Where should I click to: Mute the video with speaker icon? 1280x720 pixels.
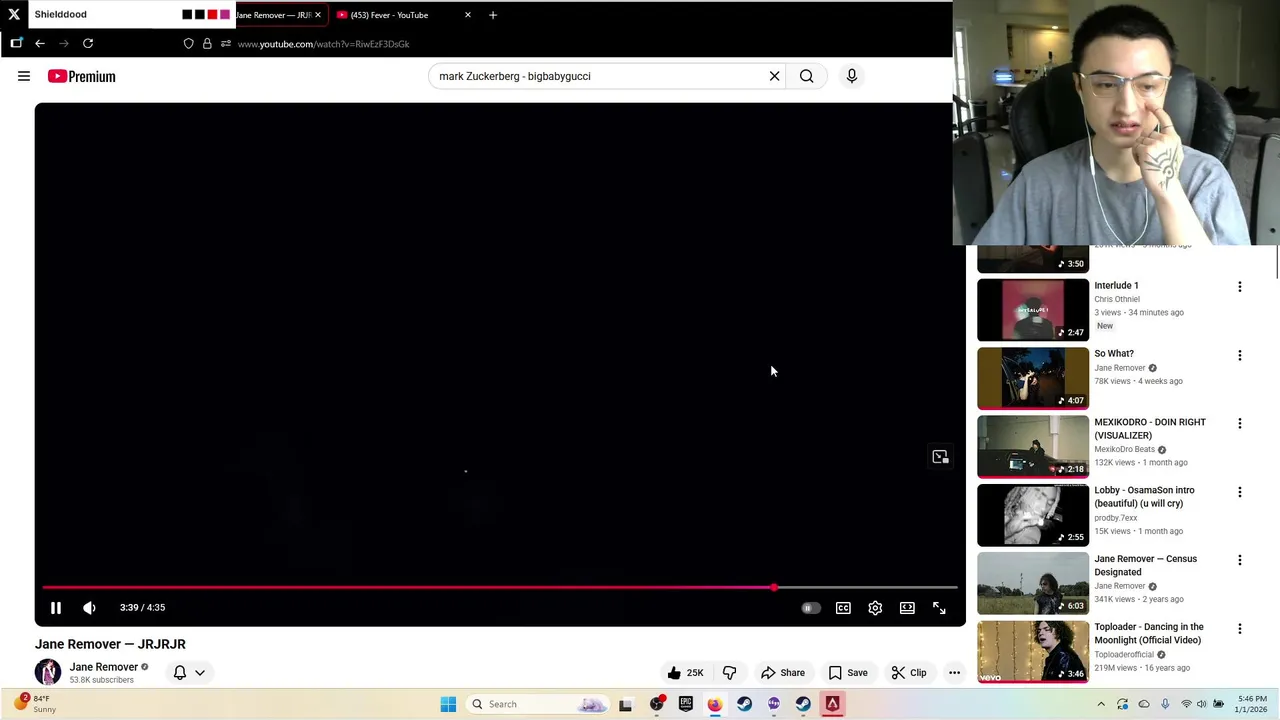tap(89, 607)
